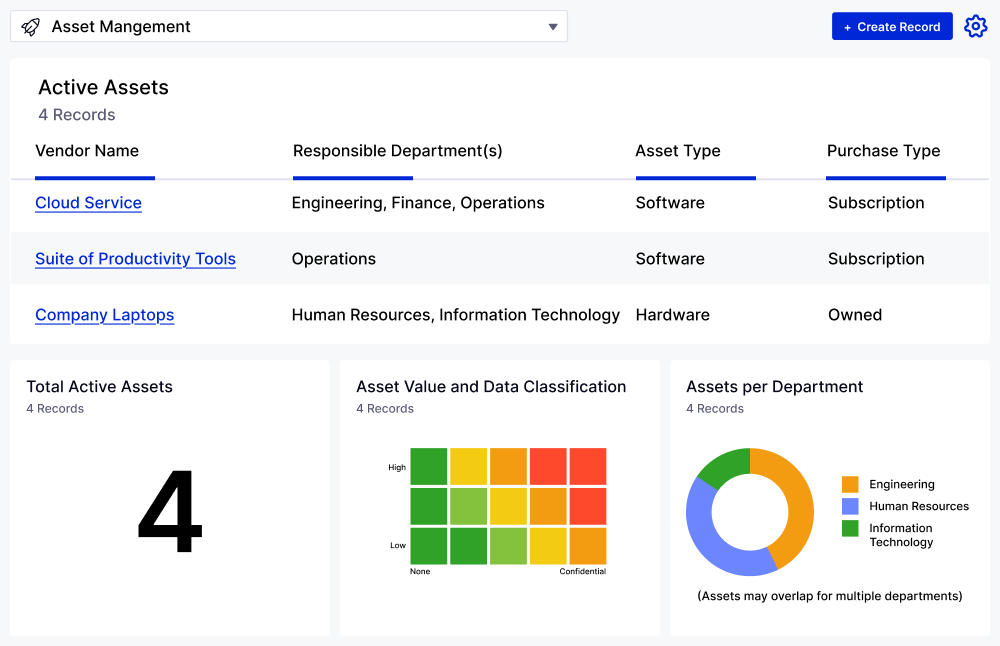Open the settings gear icon
The height and width of the screenshot is (646, 1000).
coord(975,27)
